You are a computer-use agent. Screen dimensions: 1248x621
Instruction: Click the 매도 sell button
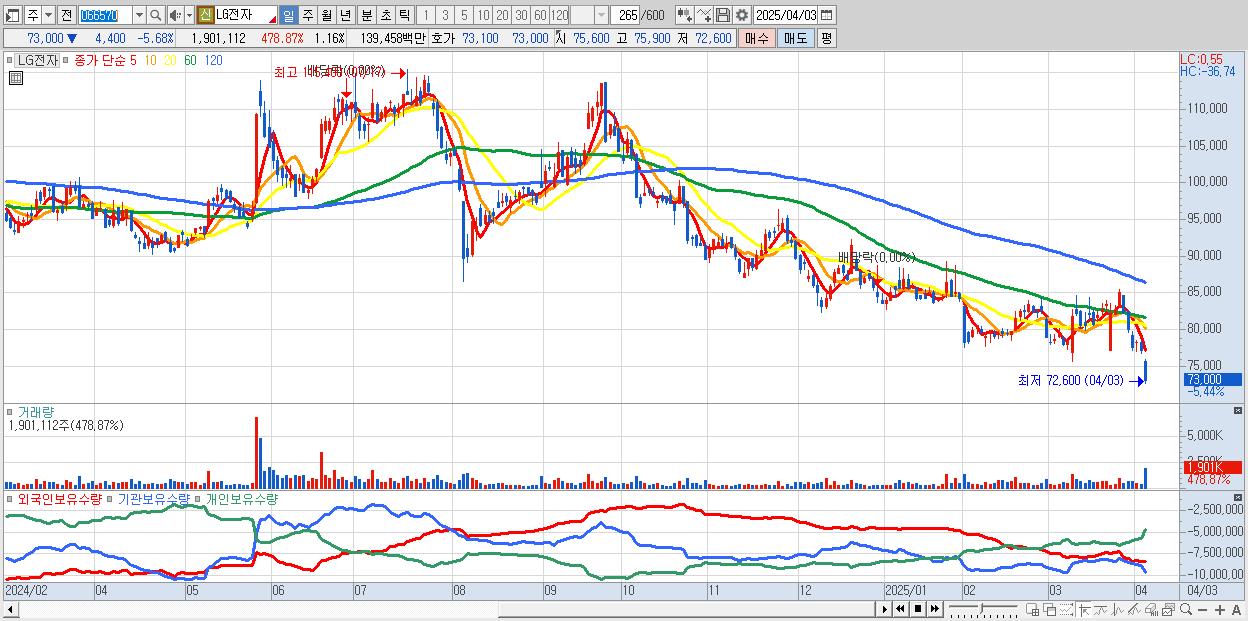(x=796, y=38)
